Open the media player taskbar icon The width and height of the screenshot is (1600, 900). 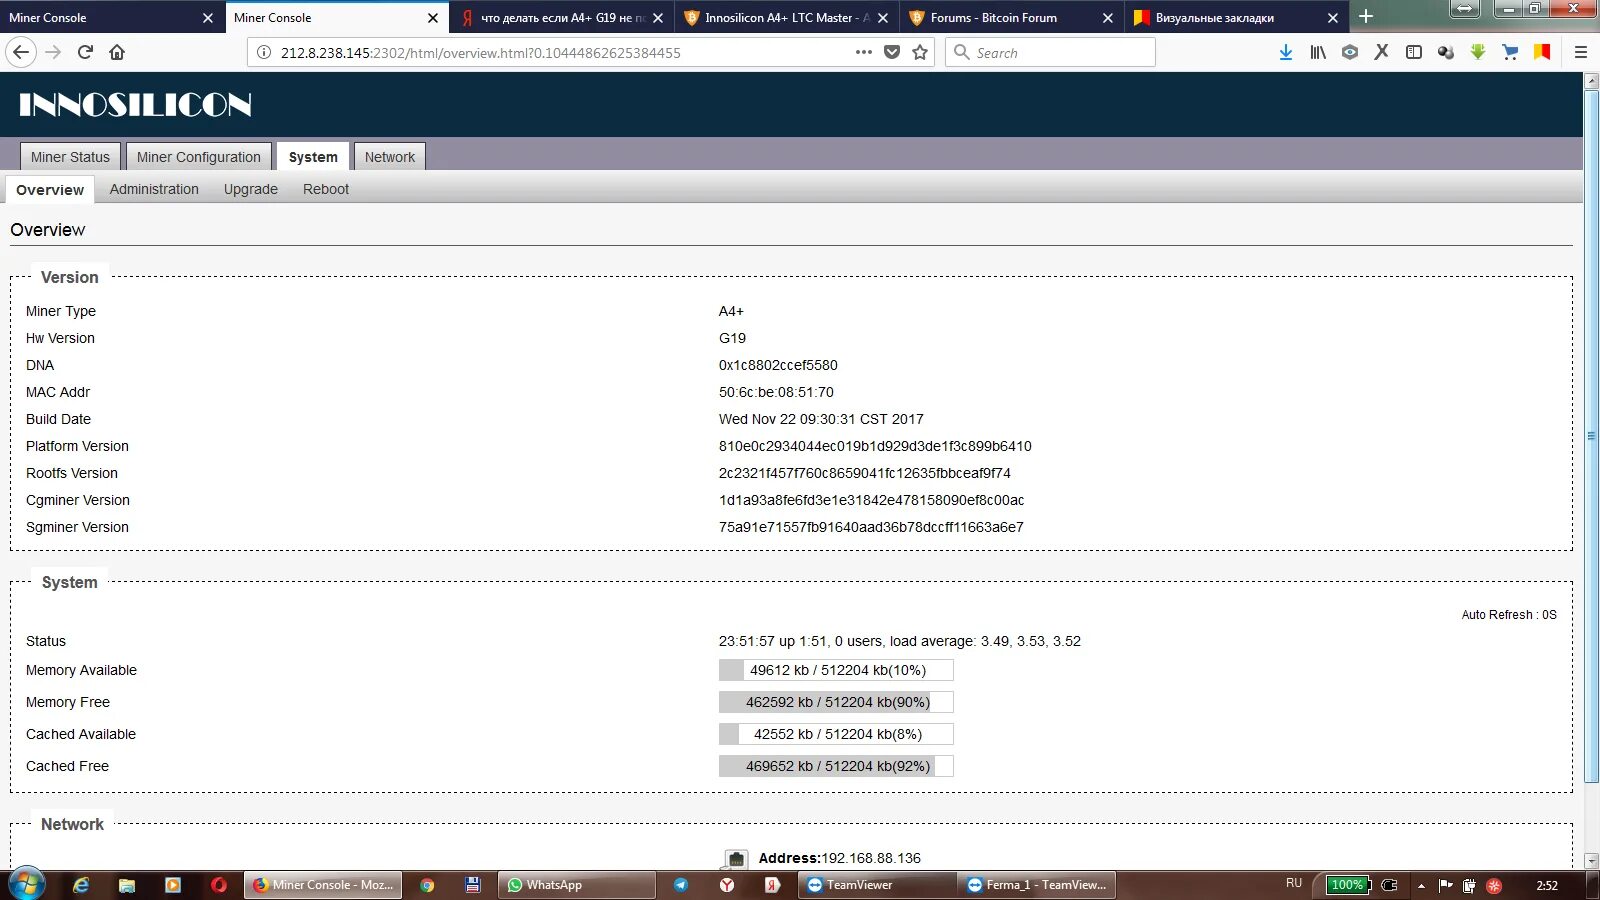[173, 885]
